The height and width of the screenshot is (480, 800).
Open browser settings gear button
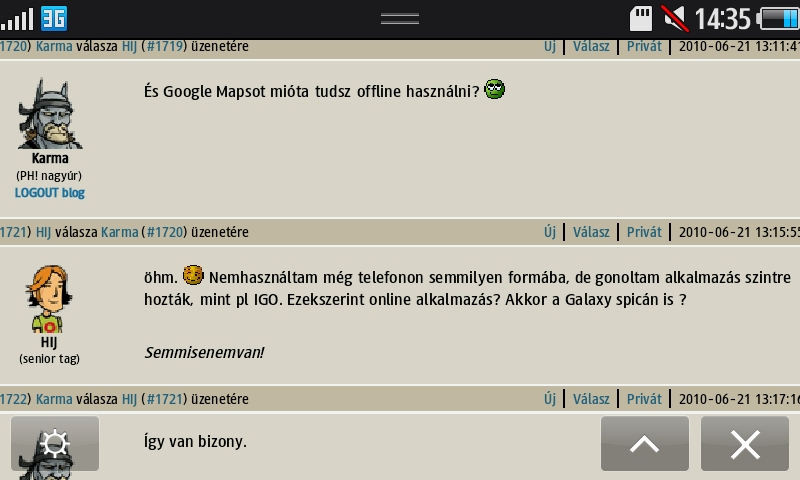pos(55,443)
